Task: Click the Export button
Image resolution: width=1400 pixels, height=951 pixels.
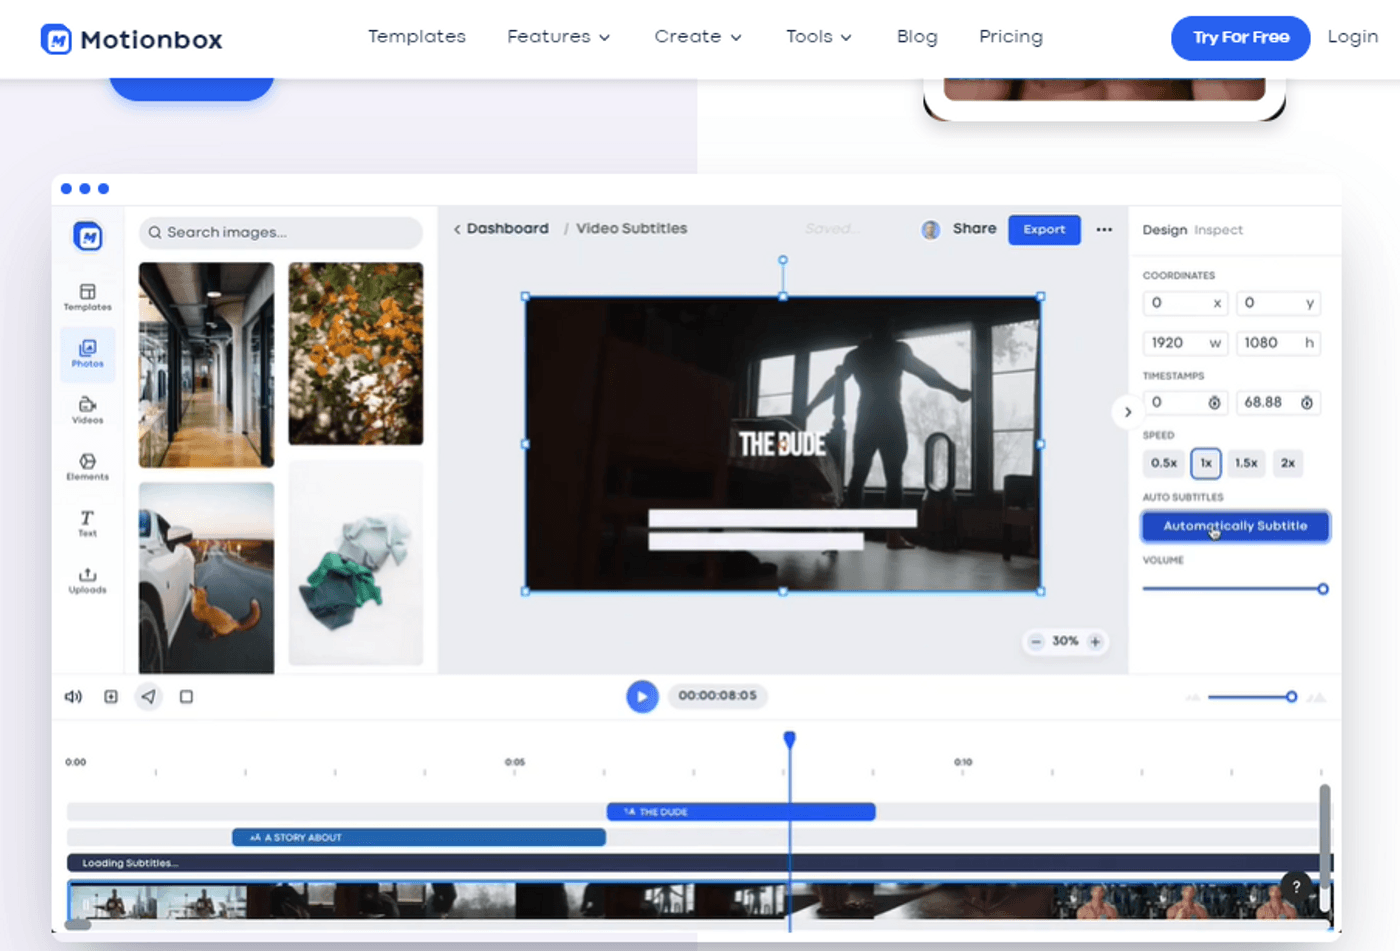Action: click(x=1044, y=230)
